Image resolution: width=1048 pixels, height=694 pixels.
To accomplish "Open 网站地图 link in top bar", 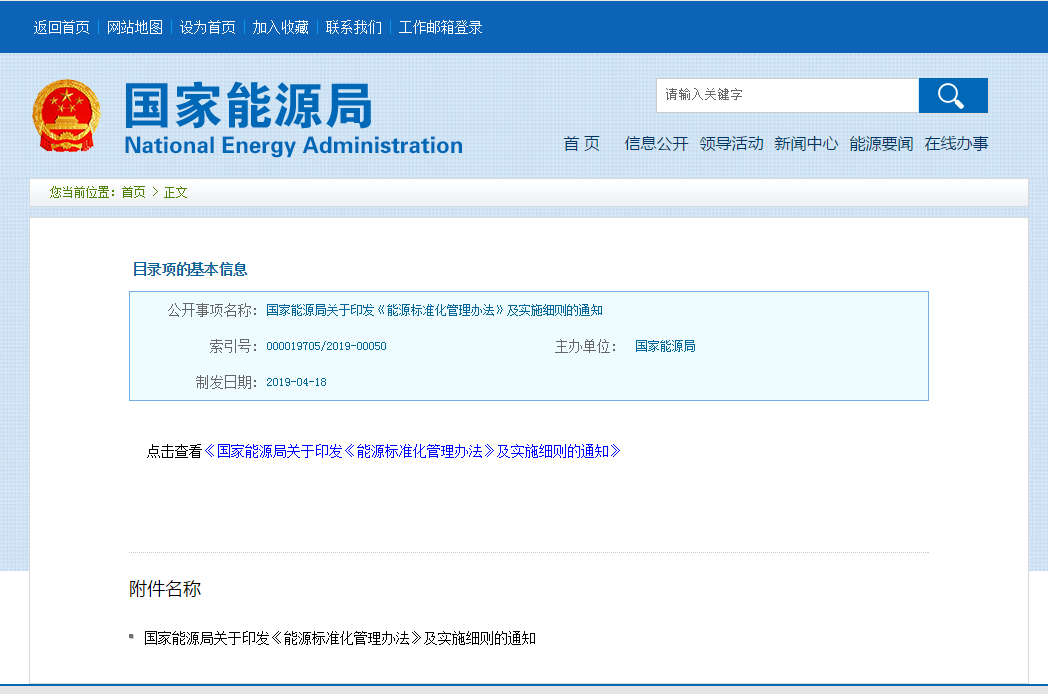I will pos(134,27).
